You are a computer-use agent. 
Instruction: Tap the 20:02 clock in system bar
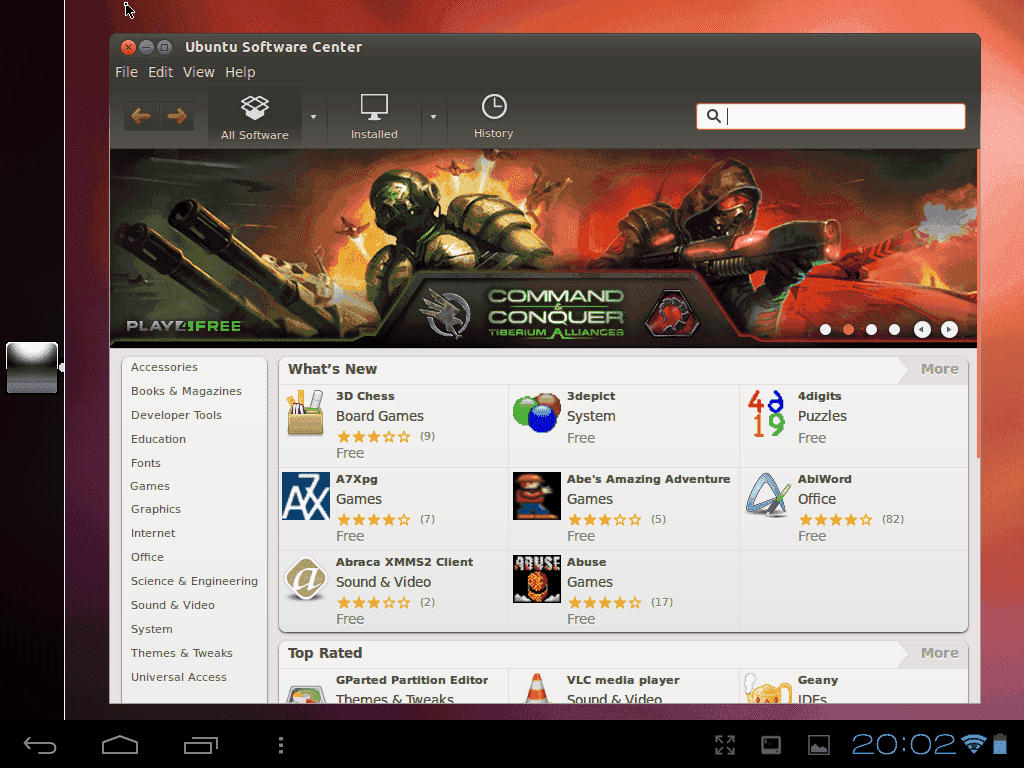pos(904,744)
